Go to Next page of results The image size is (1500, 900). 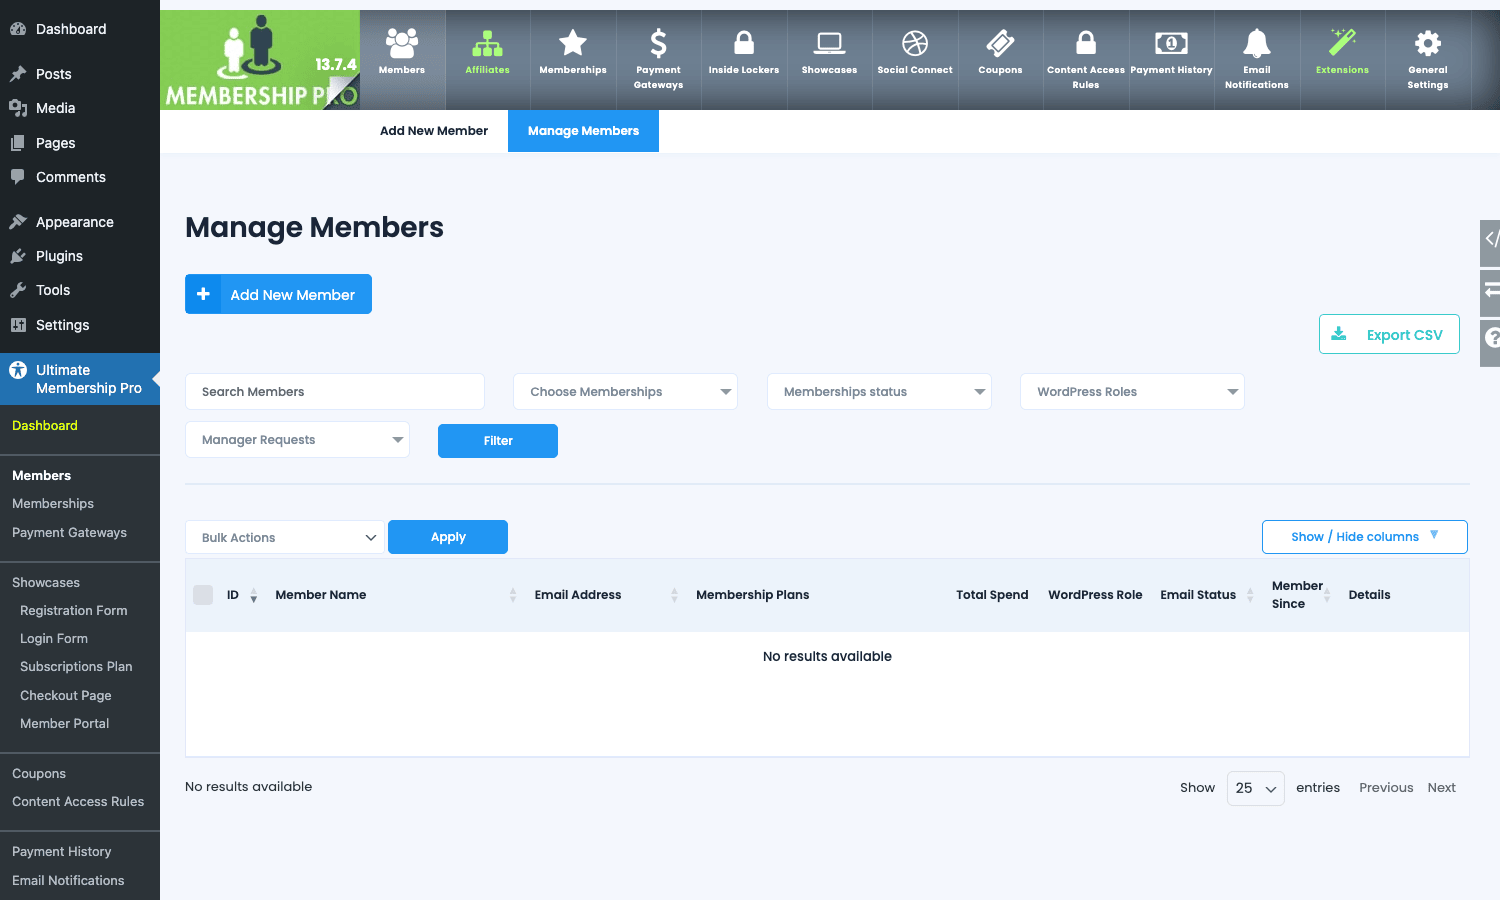pyautogui.click(x=1442, y=788)
